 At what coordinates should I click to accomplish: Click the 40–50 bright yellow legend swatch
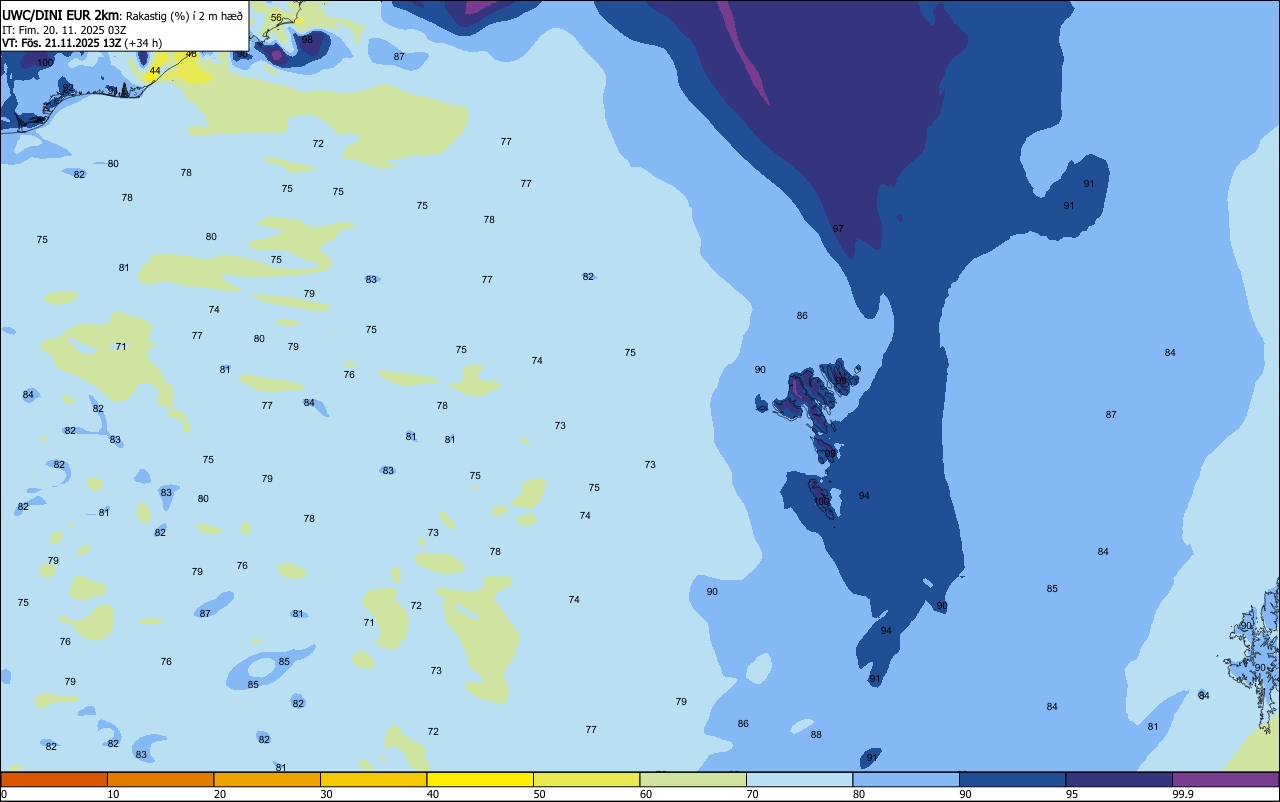480,779
